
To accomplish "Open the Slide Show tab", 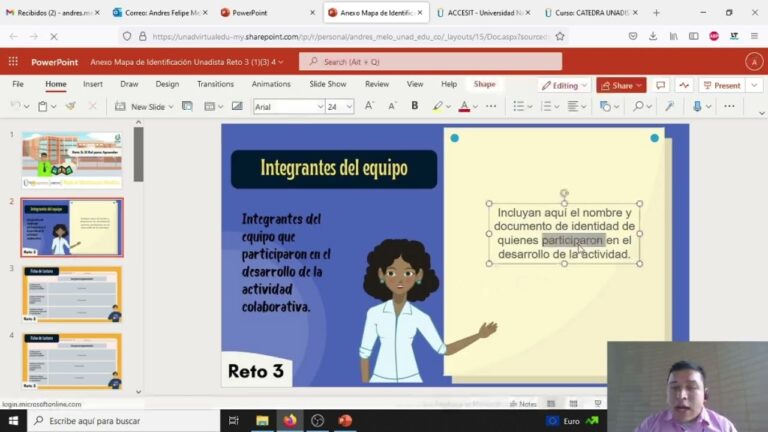I will [x=328, y=84].
